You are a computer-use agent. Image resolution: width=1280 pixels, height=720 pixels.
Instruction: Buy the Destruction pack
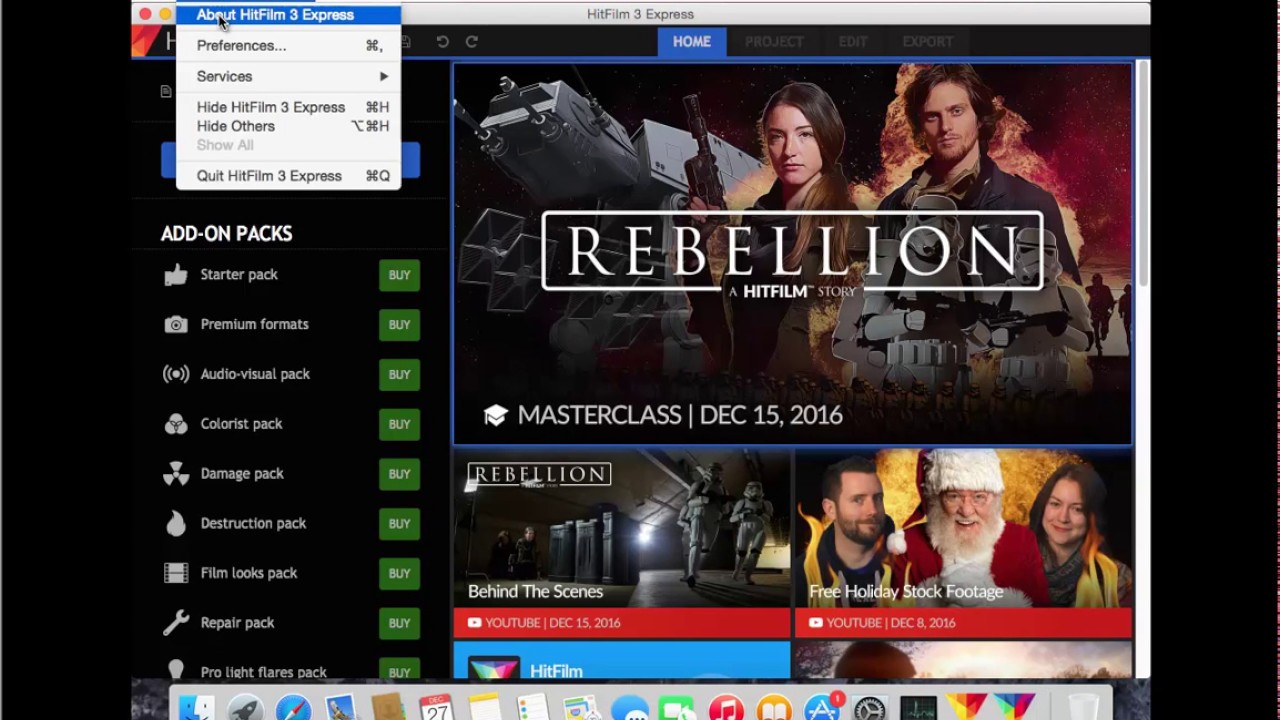click(399, 524)
